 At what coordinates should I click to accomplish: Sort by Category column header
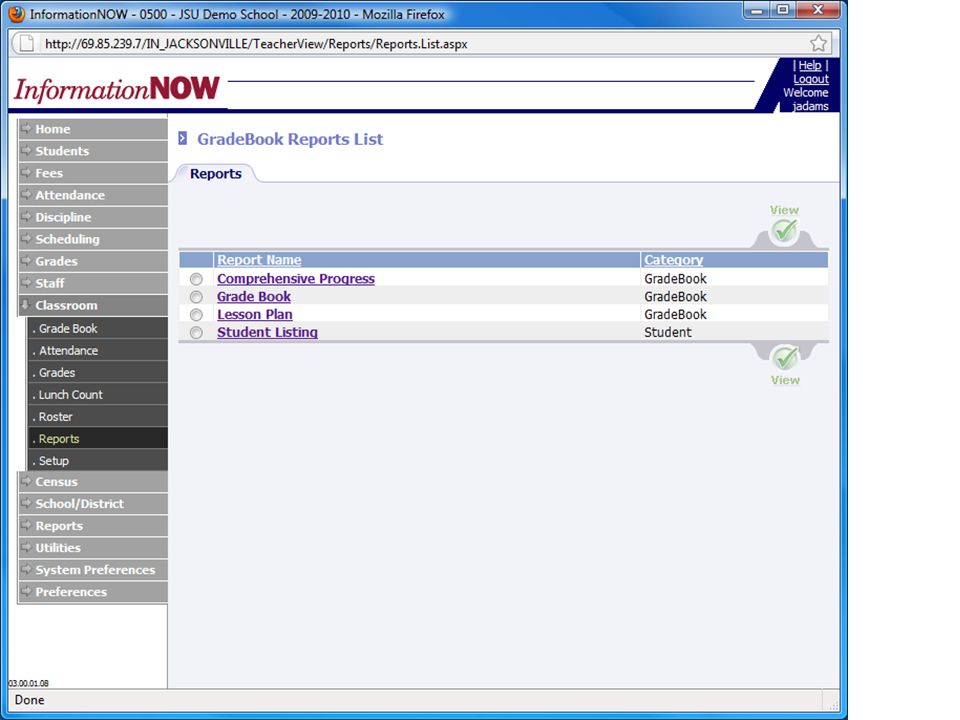[673, 260]
